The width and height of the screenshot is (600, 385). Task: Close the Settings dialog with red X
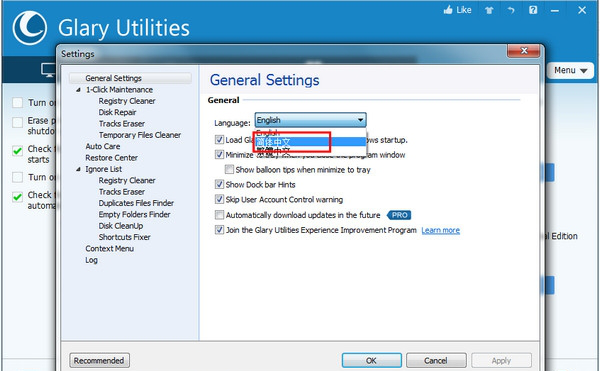pos(524,51)
